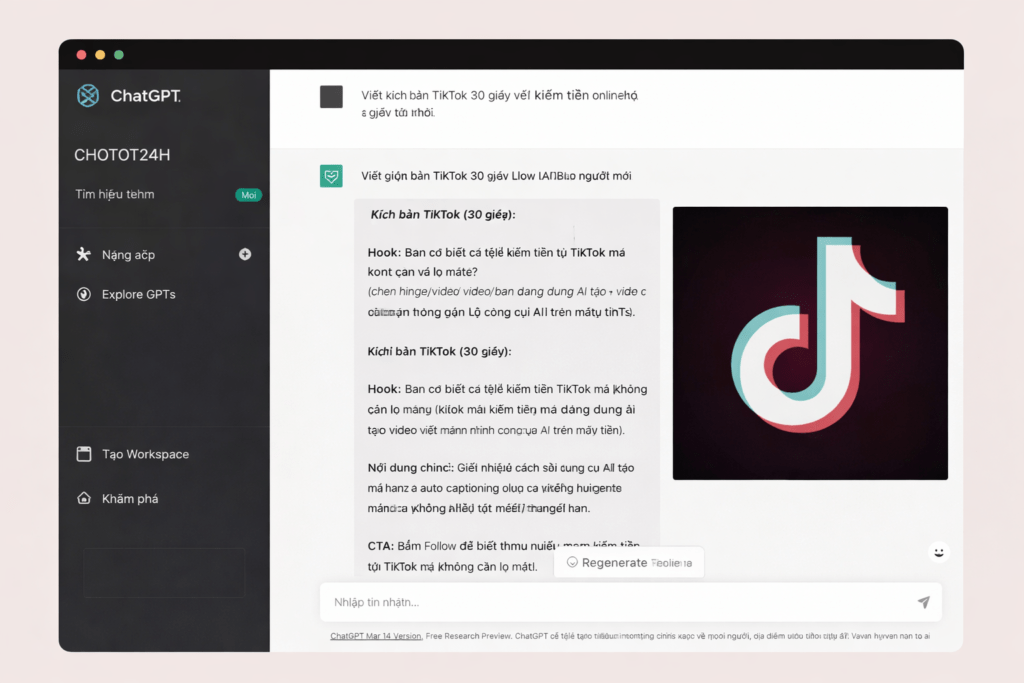The image size is (1024, 683).
Task: Click the user's TikTok prompt message text
Action: point(498,103)
